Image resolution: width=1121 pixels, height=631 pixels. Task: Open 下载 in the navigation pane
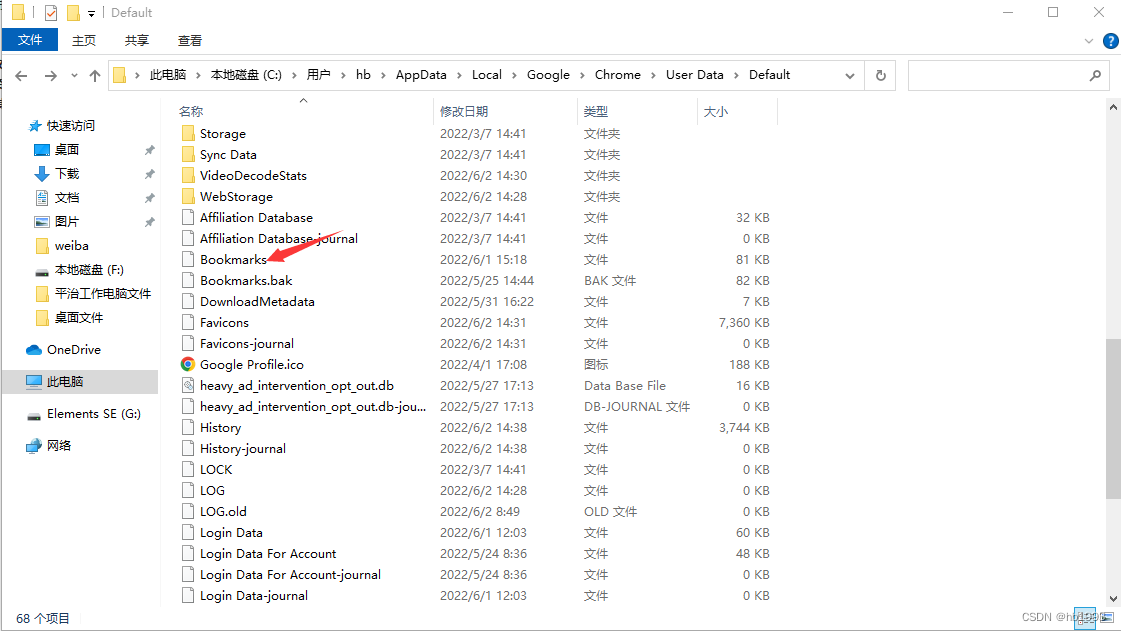pos(66,174)
